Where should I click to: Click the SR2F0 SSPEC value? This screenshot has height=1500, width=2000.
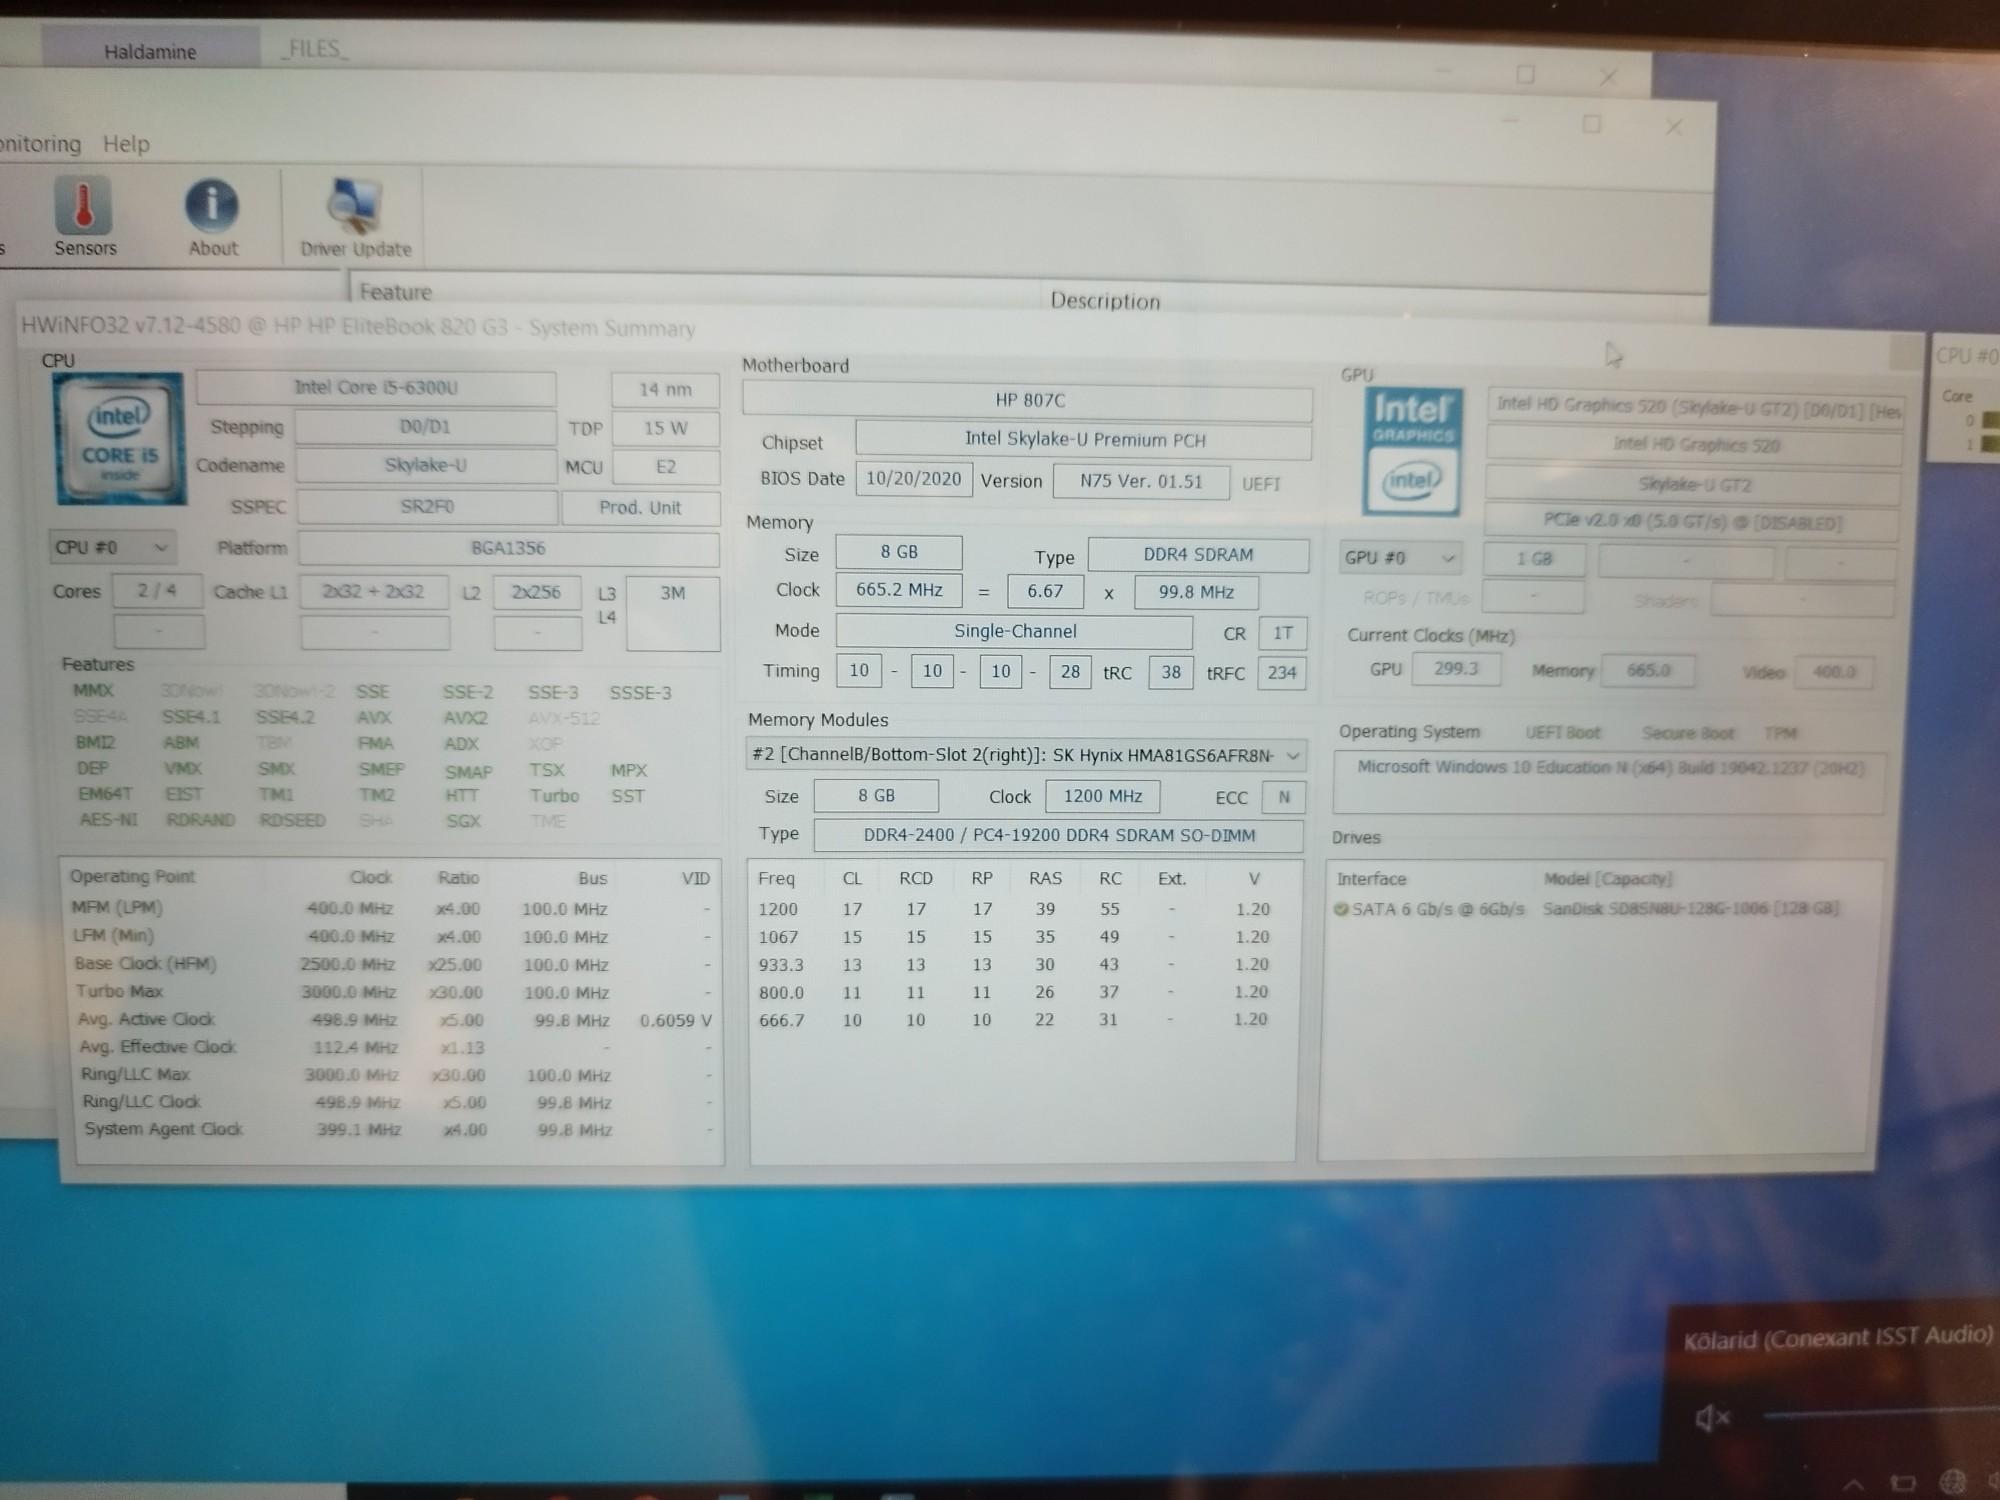[x=427, y=507]
